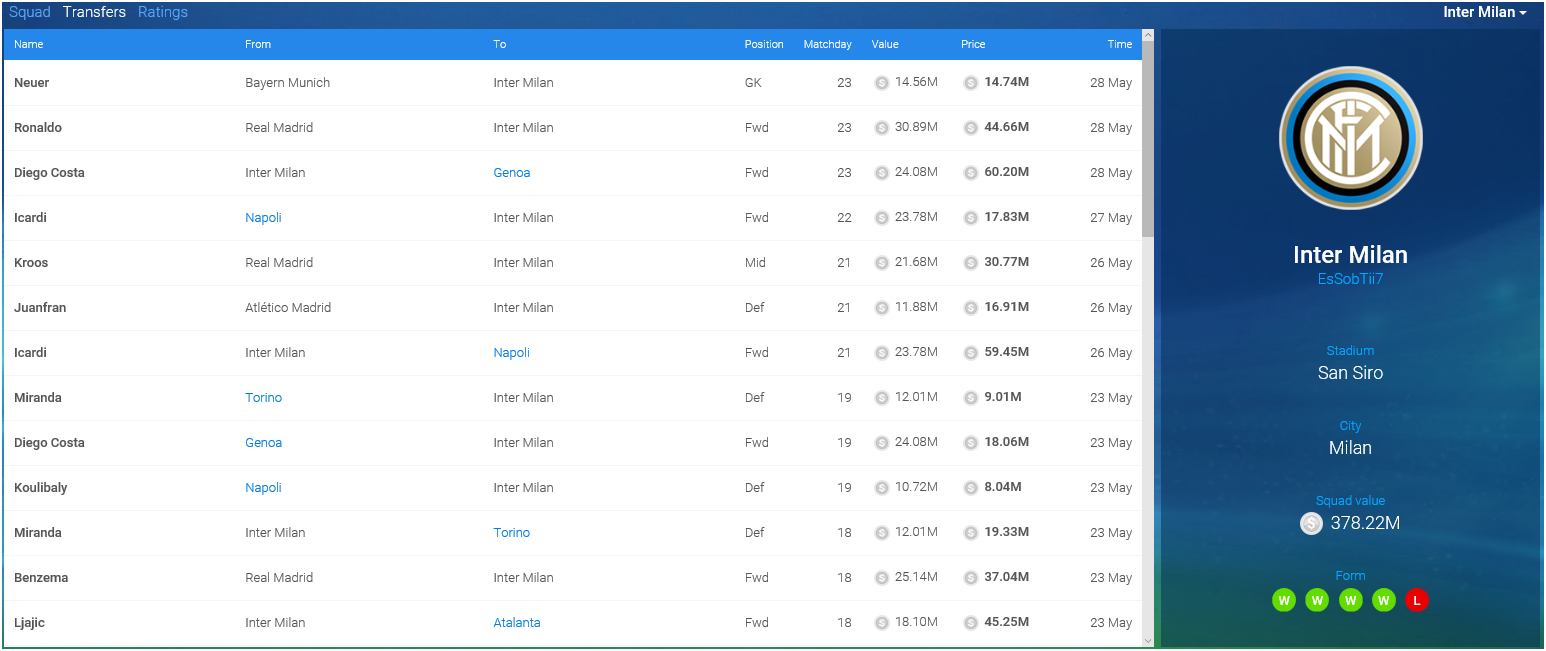The image size is (1546, 651).
Task: Switch to the Ratings tab
Action: pyautogui.click(x=163, y=12)
